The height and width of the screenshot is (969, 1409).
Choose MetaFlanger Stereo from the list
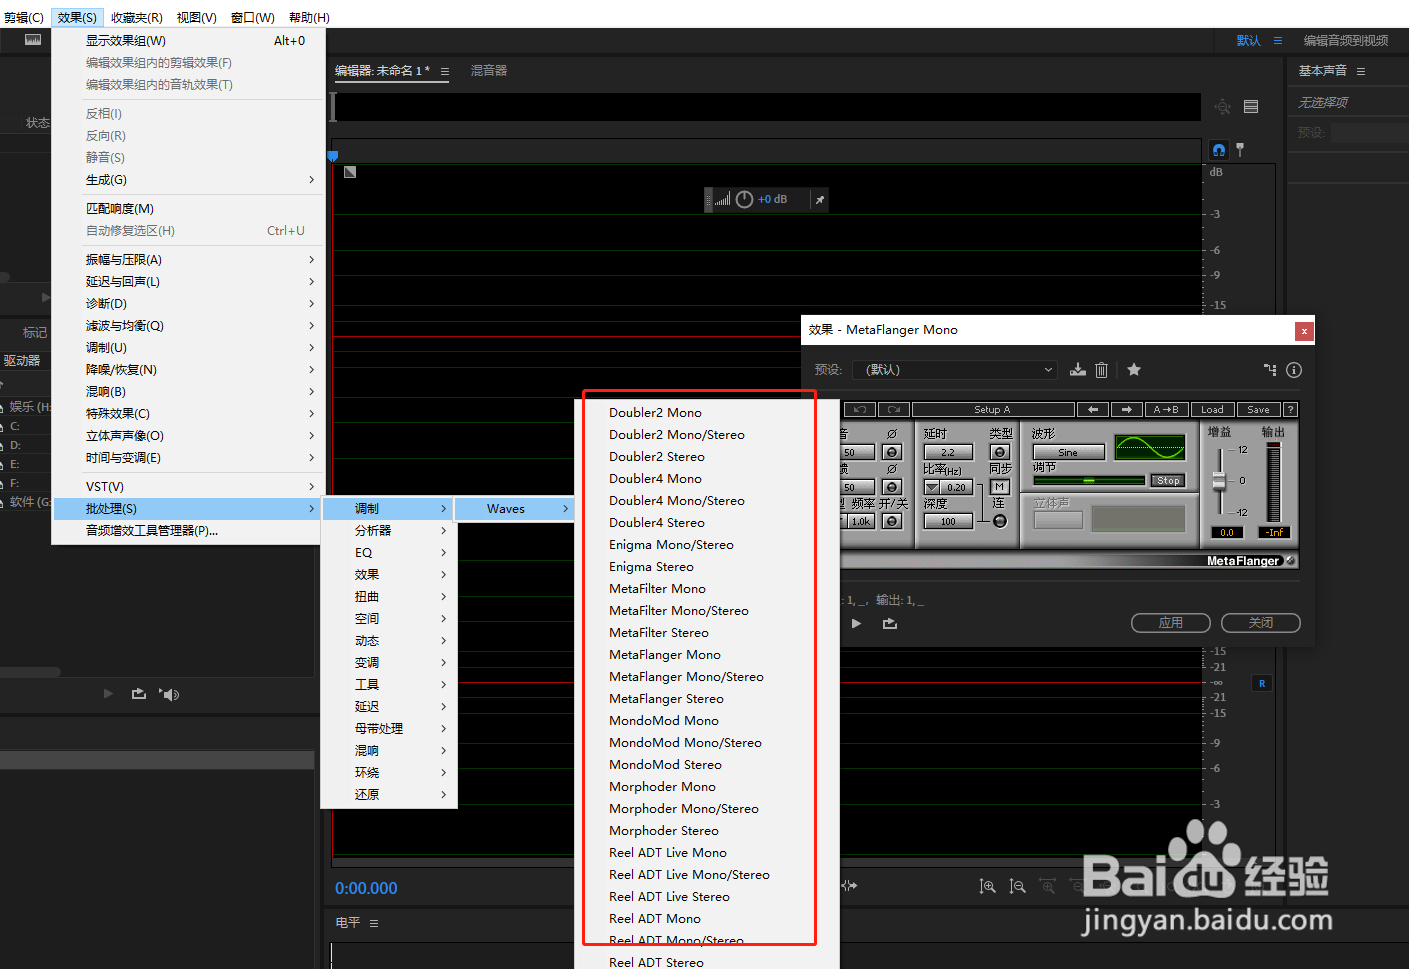tap(666, 699)
